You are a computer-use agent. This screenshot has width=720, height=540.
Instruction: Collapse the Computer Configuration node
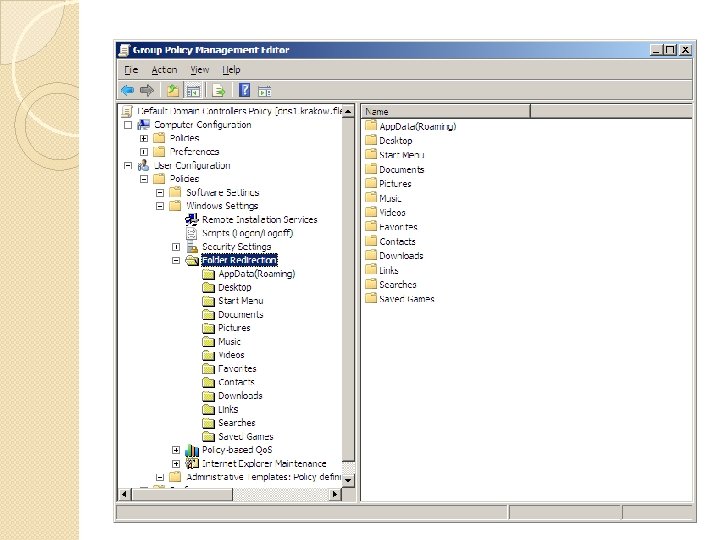coord(128,124)
